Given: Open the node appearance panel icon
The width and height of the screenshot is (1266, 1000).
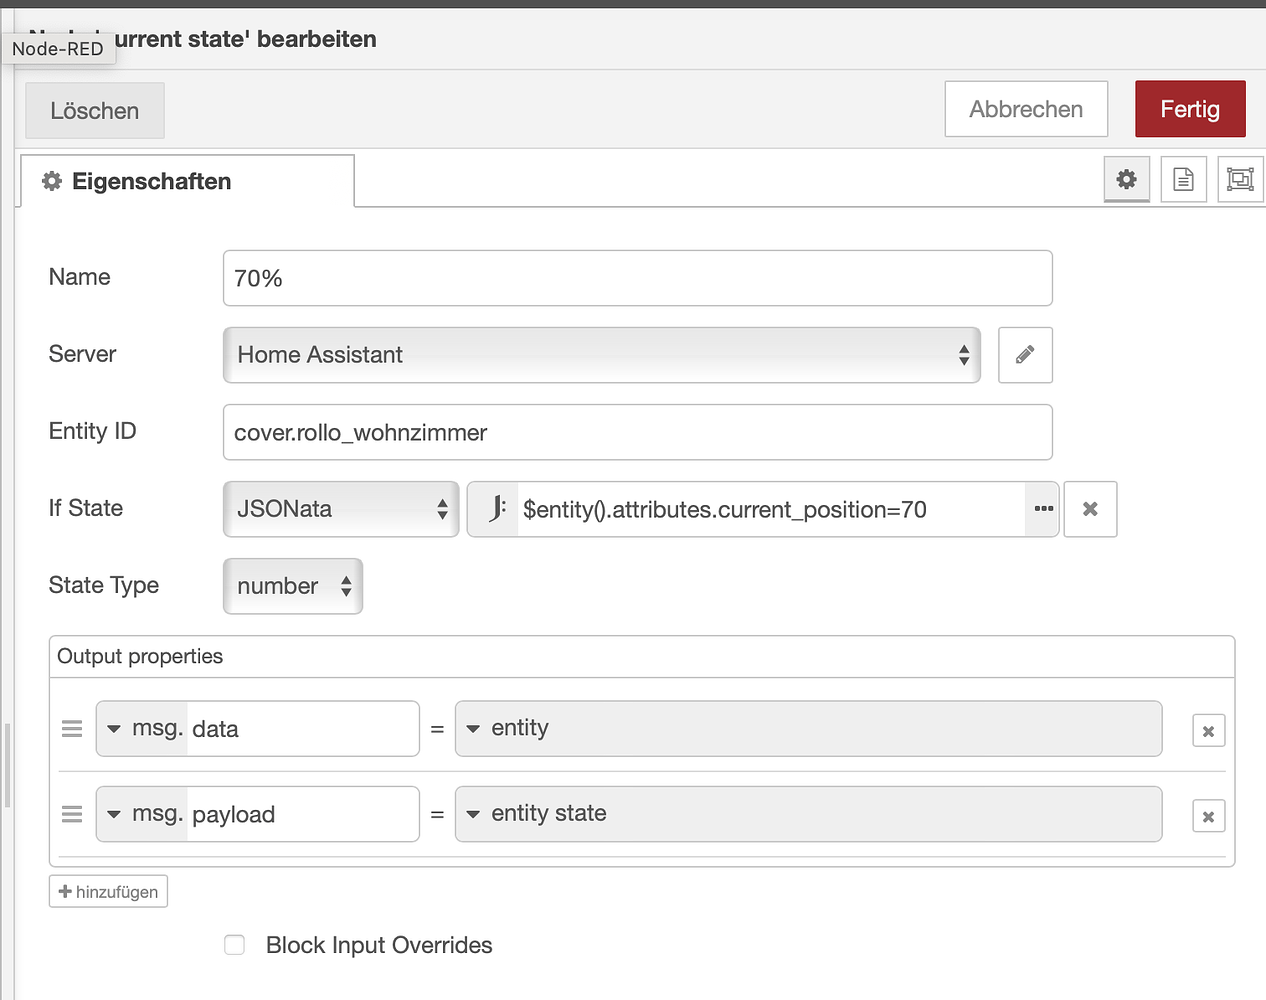Looking at the screenshot, I should tap(1240, 179).
